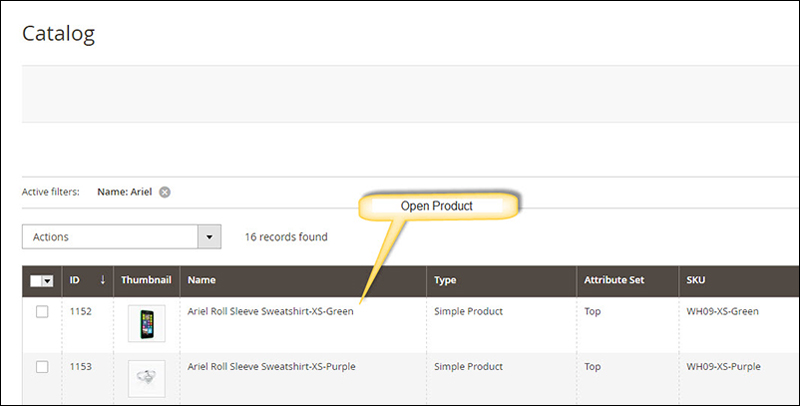Screen dimensions: 800x406
Task: Sort by ID using the arrow icon
Action: (103, 280)
